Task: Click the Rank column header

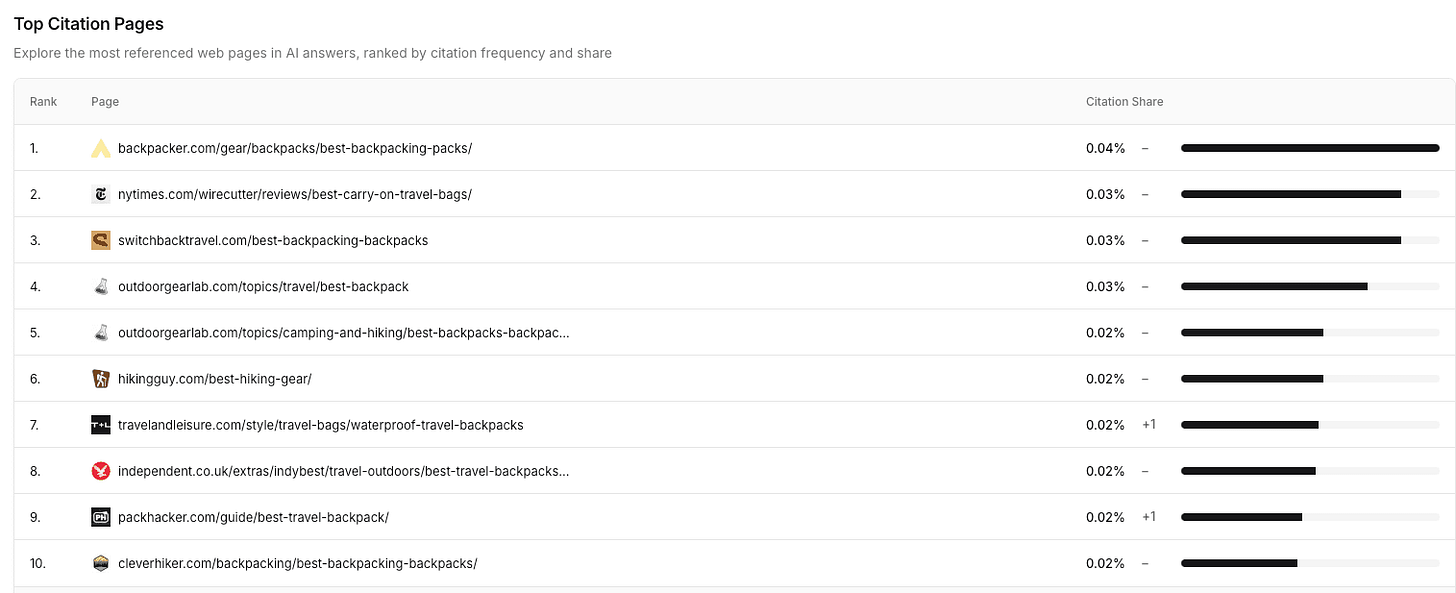Action: coord(43,101)
